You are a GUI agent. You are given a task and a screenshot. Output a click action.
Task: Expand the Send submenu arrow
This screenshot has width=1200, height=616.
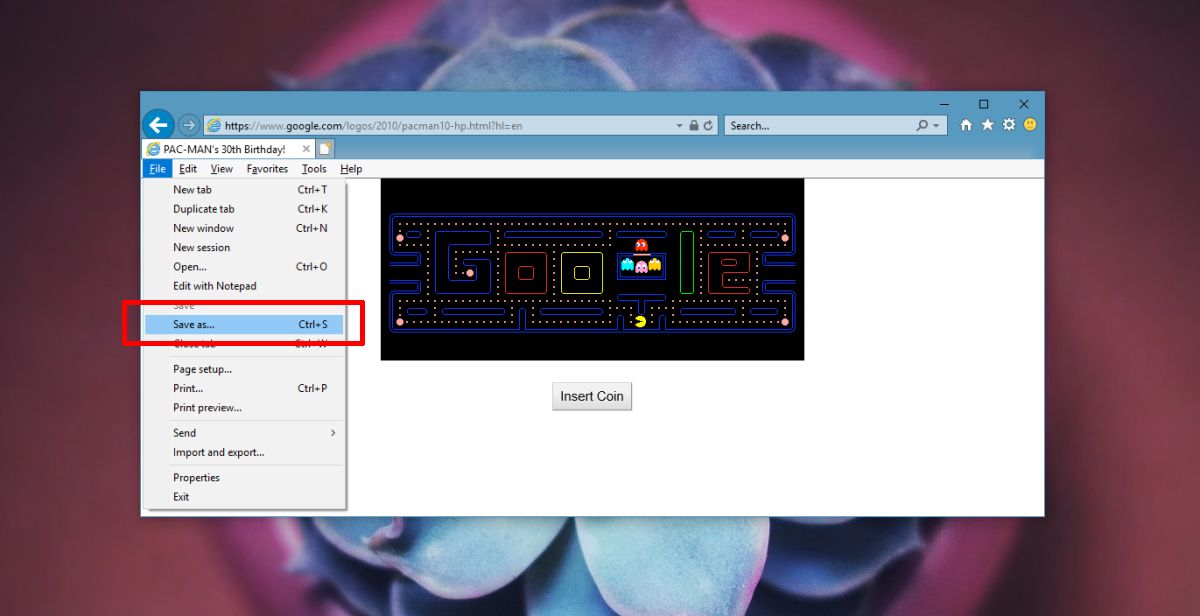click(x=333, y=433)
